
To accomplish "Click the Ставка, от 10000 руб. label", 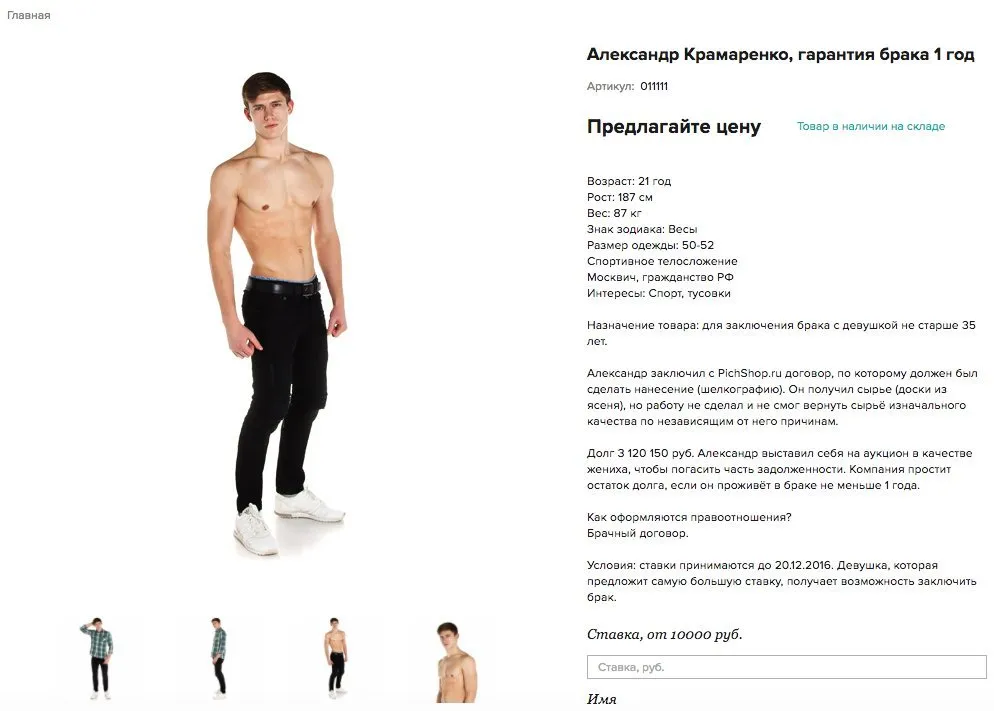I will (x=664, y=634).
